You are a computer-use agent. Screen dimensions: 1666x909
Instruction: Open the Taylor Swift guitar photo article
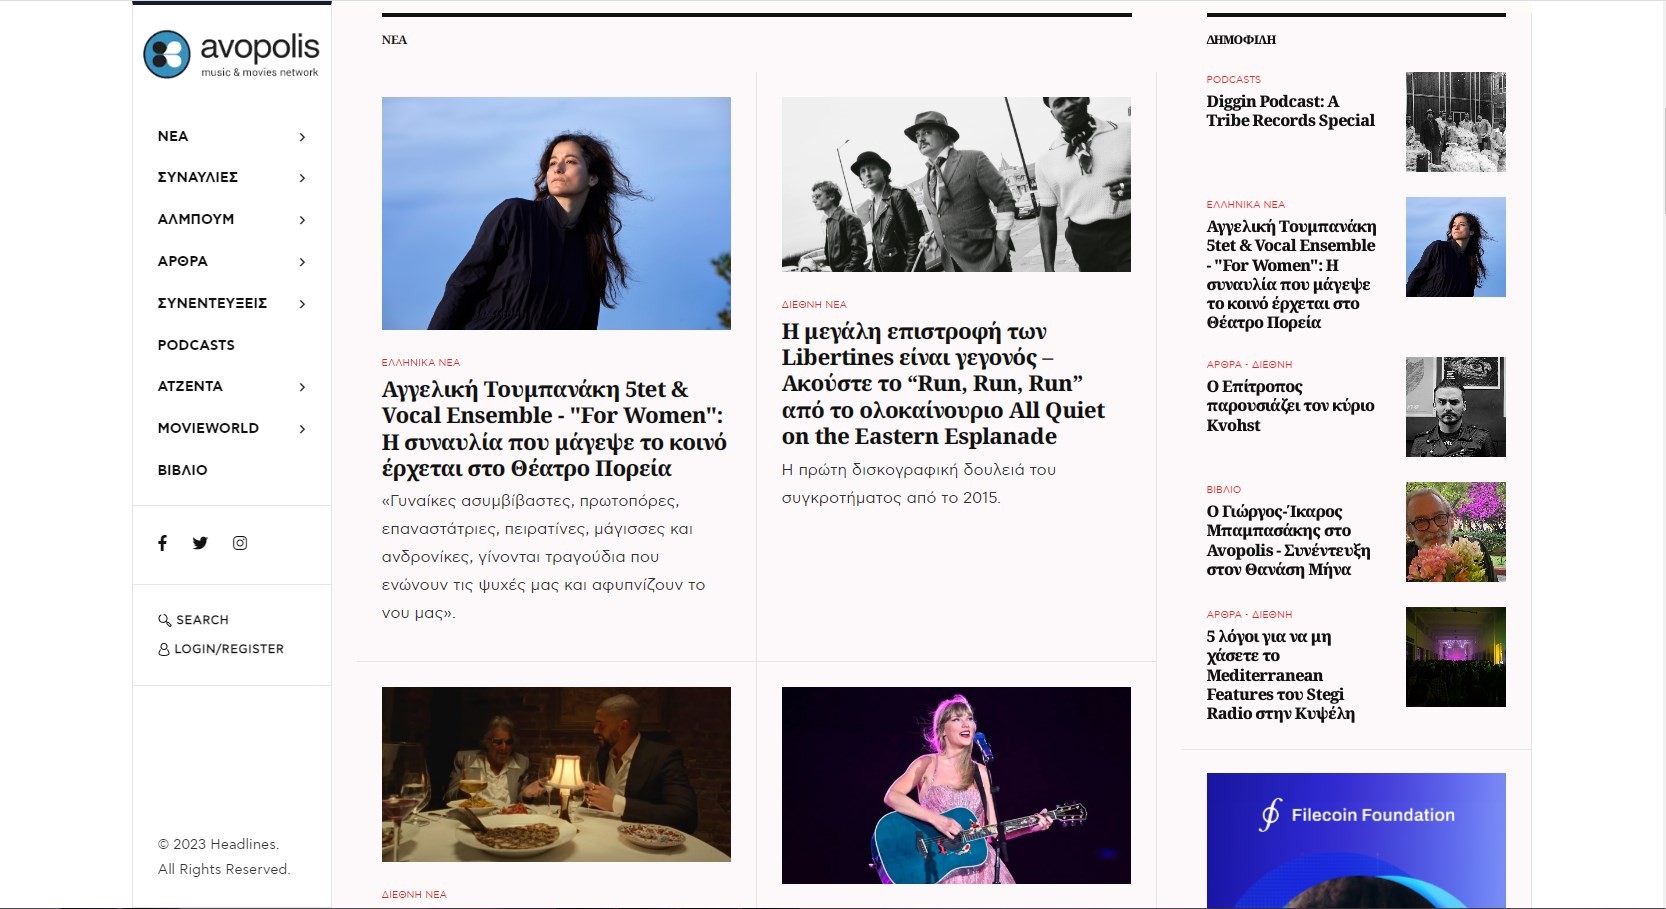[x=956, y=785]
